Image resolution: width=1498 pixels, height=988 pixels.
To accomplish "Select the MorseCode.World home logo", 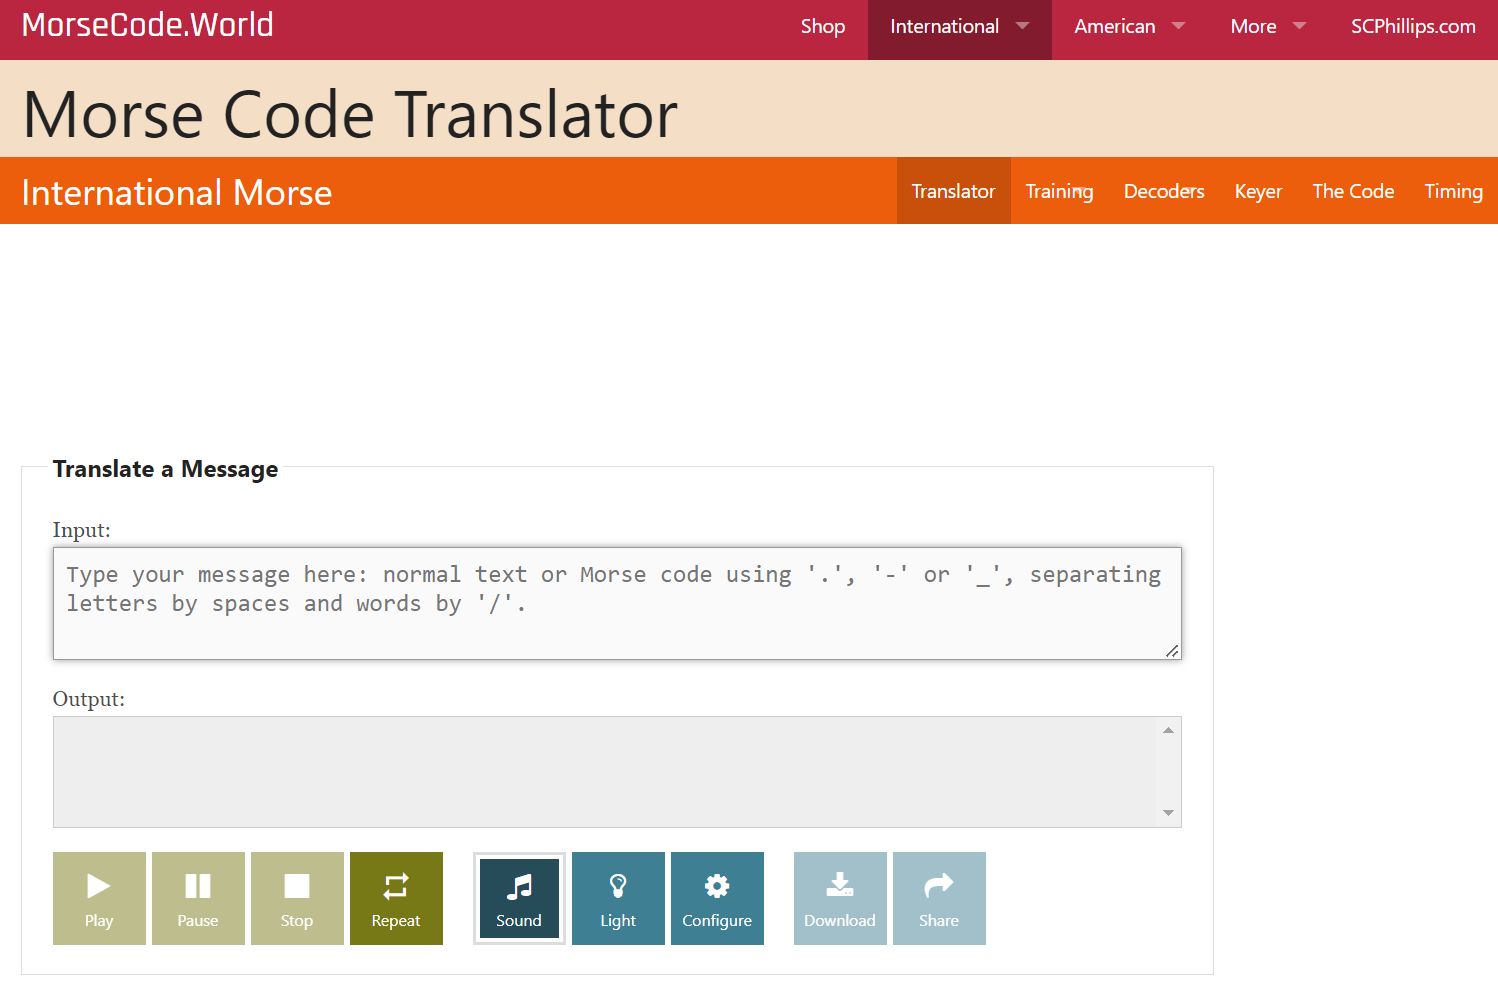I will click(147, 25).
